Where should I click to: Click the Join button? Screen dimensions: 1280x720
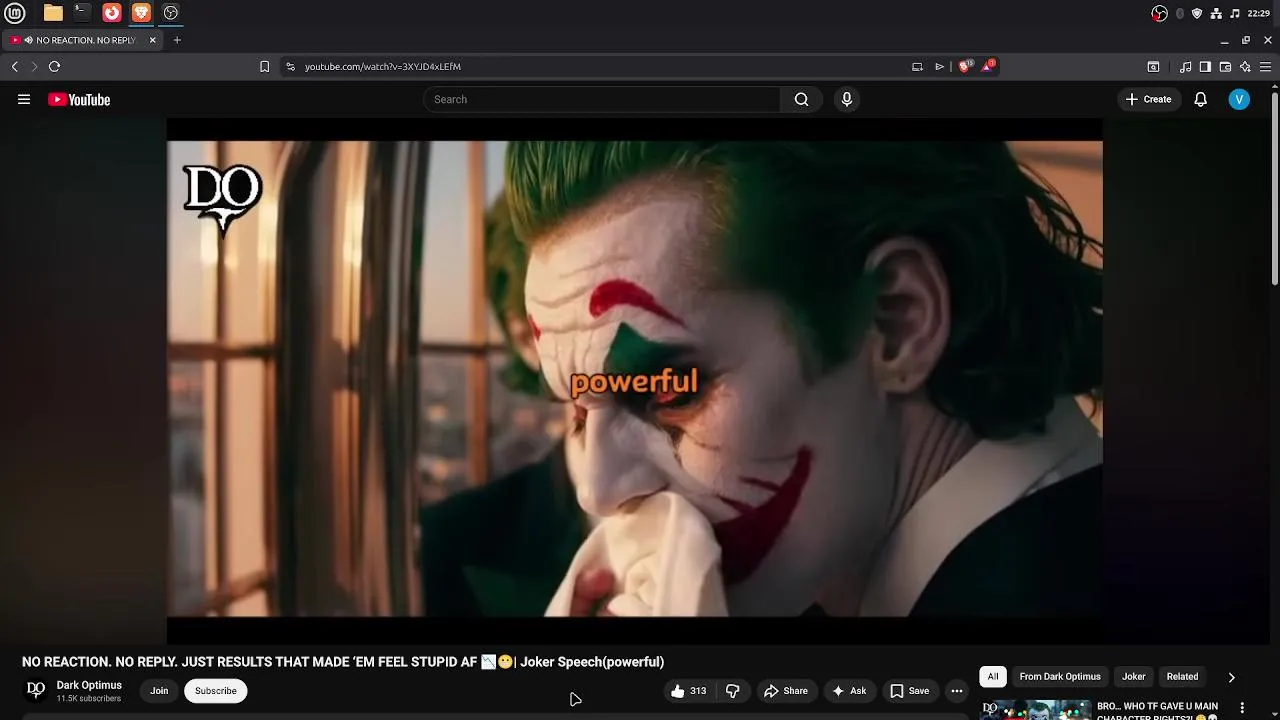pyautogui.click(x=159, y=691)
